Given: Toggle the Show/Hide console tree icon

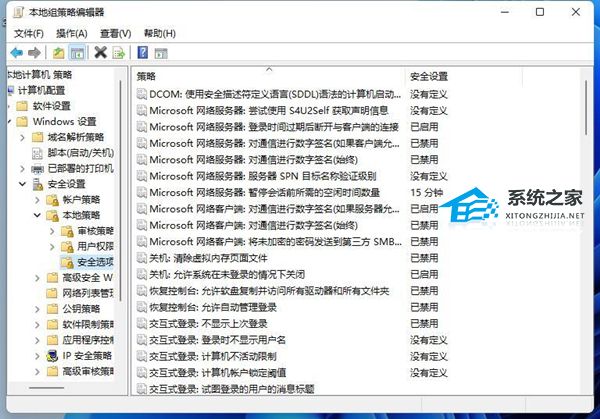Looking at the screenshot, I should click(77, 53).
